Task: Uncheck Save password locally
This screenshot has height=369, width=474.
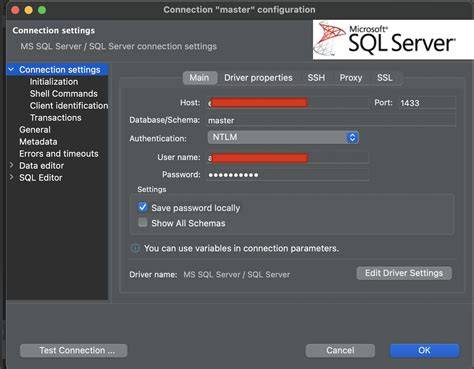Action: 143,207
